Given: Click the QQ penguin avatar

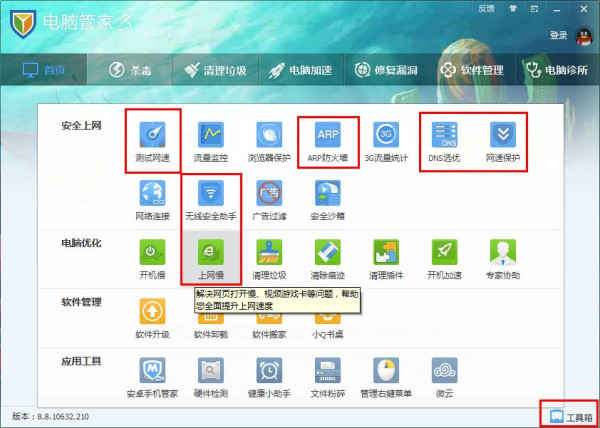Looking at the screenshot, I should click(584, 36).
